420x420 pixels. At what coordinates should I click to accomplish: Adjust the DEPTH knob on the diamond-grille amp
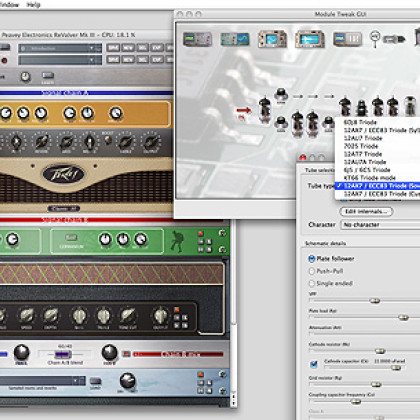51,315
